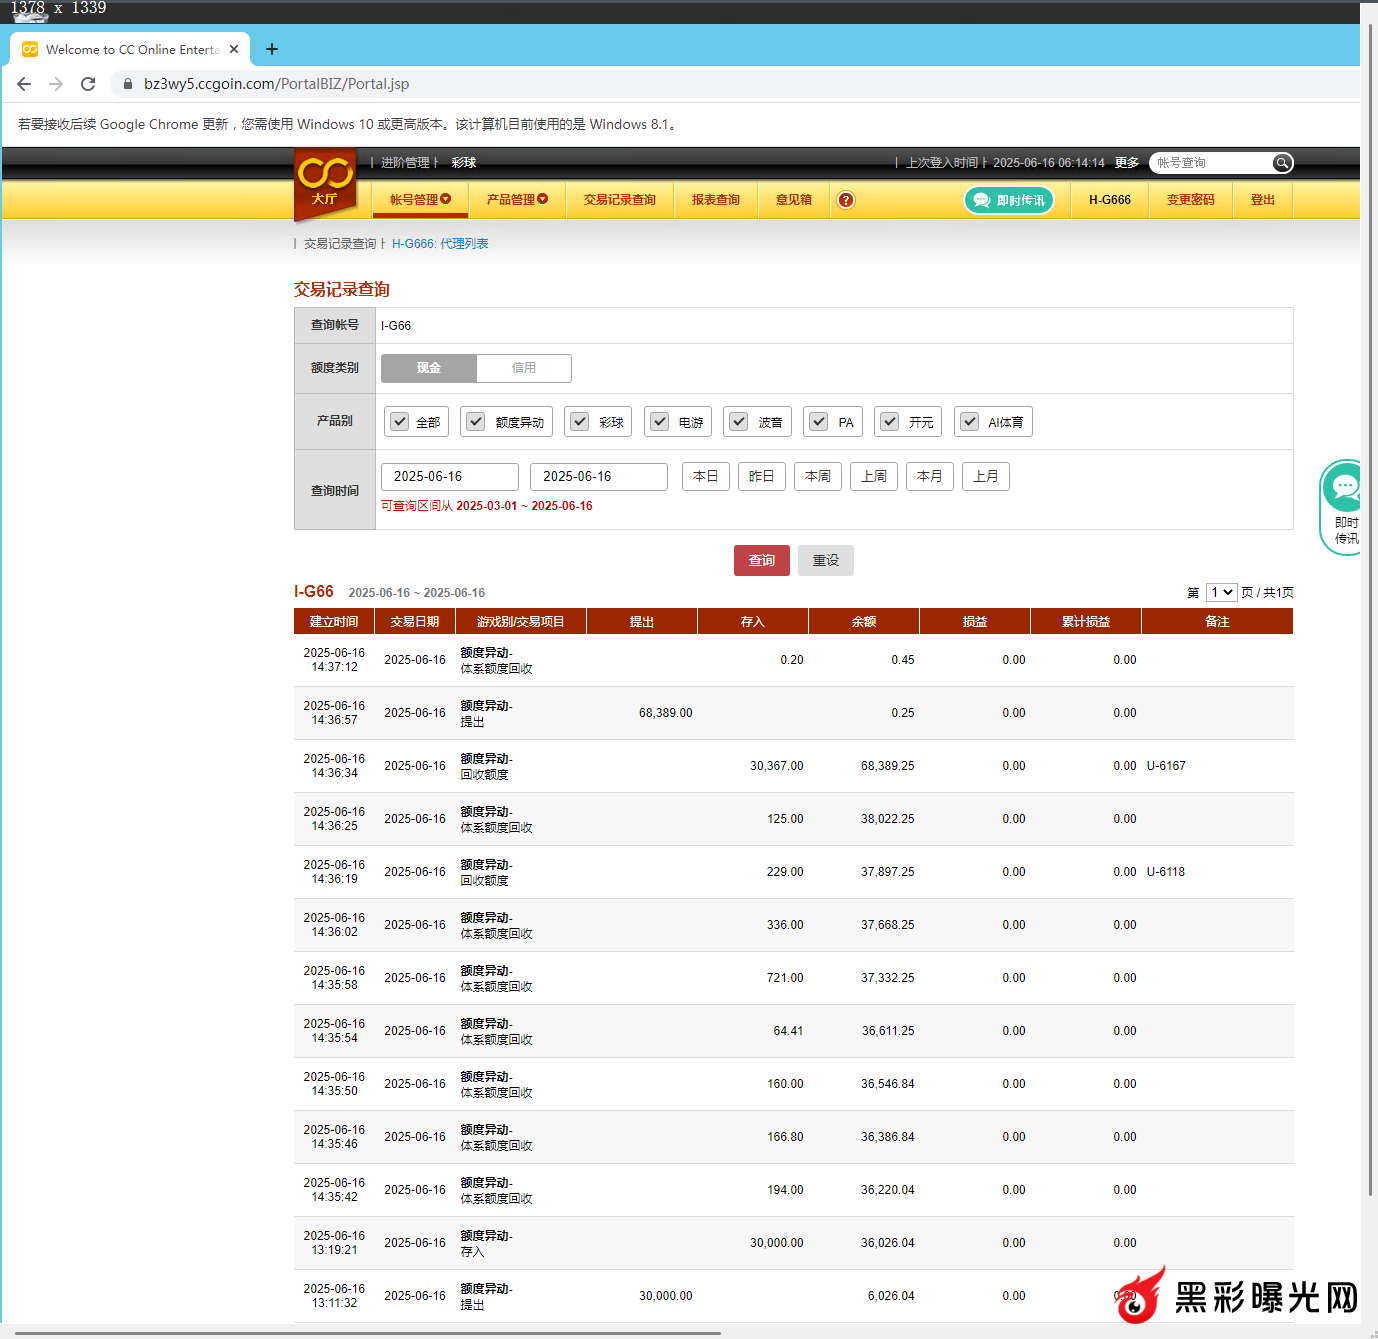Open the page number selector dropdown

coord(1221,593)
